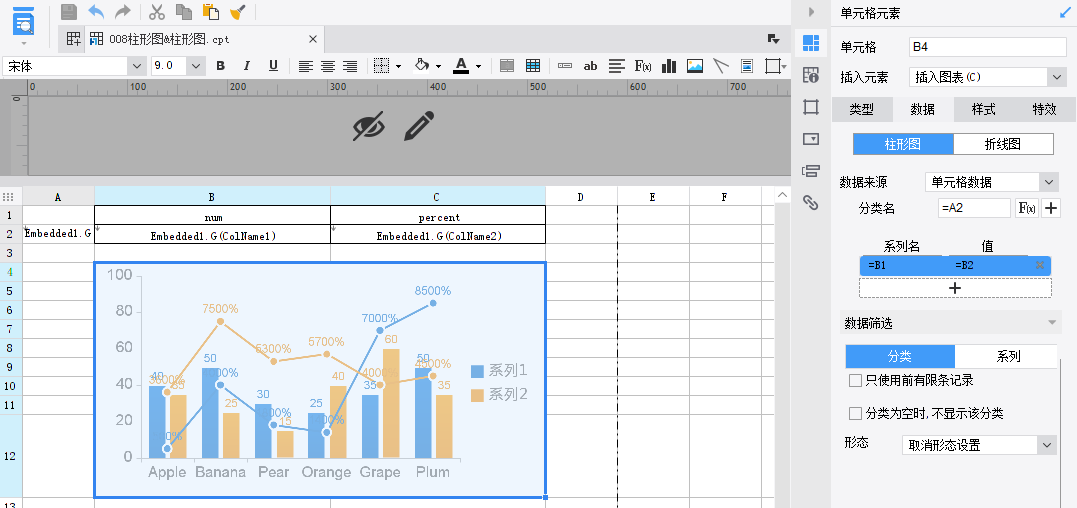Viewport: 1077px width, 508px height.
Task: Collapse the right panel arrow
Action: tap(811, 12)
